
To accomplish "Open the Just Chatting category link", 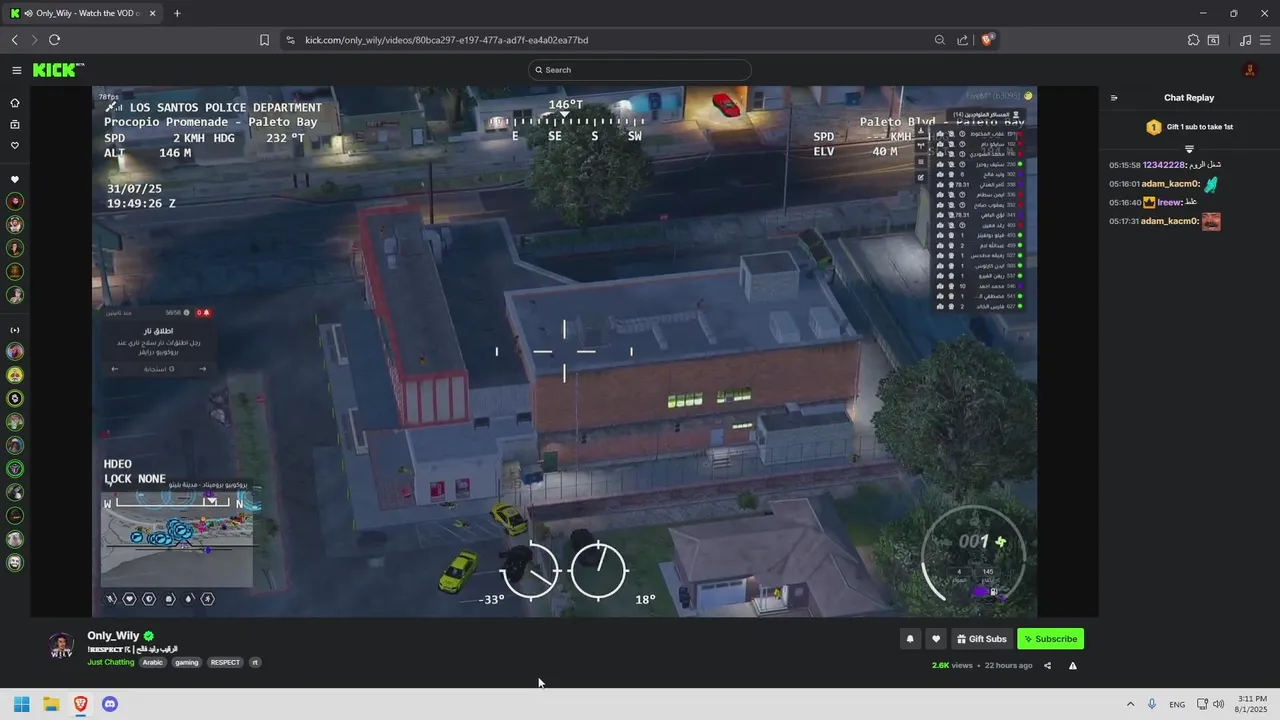I will pos(111,662).
